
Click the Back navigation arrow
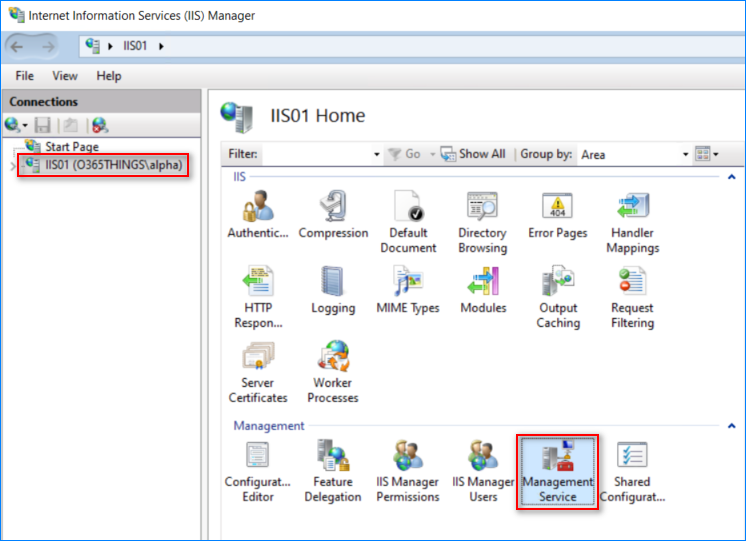pos(17,47)
